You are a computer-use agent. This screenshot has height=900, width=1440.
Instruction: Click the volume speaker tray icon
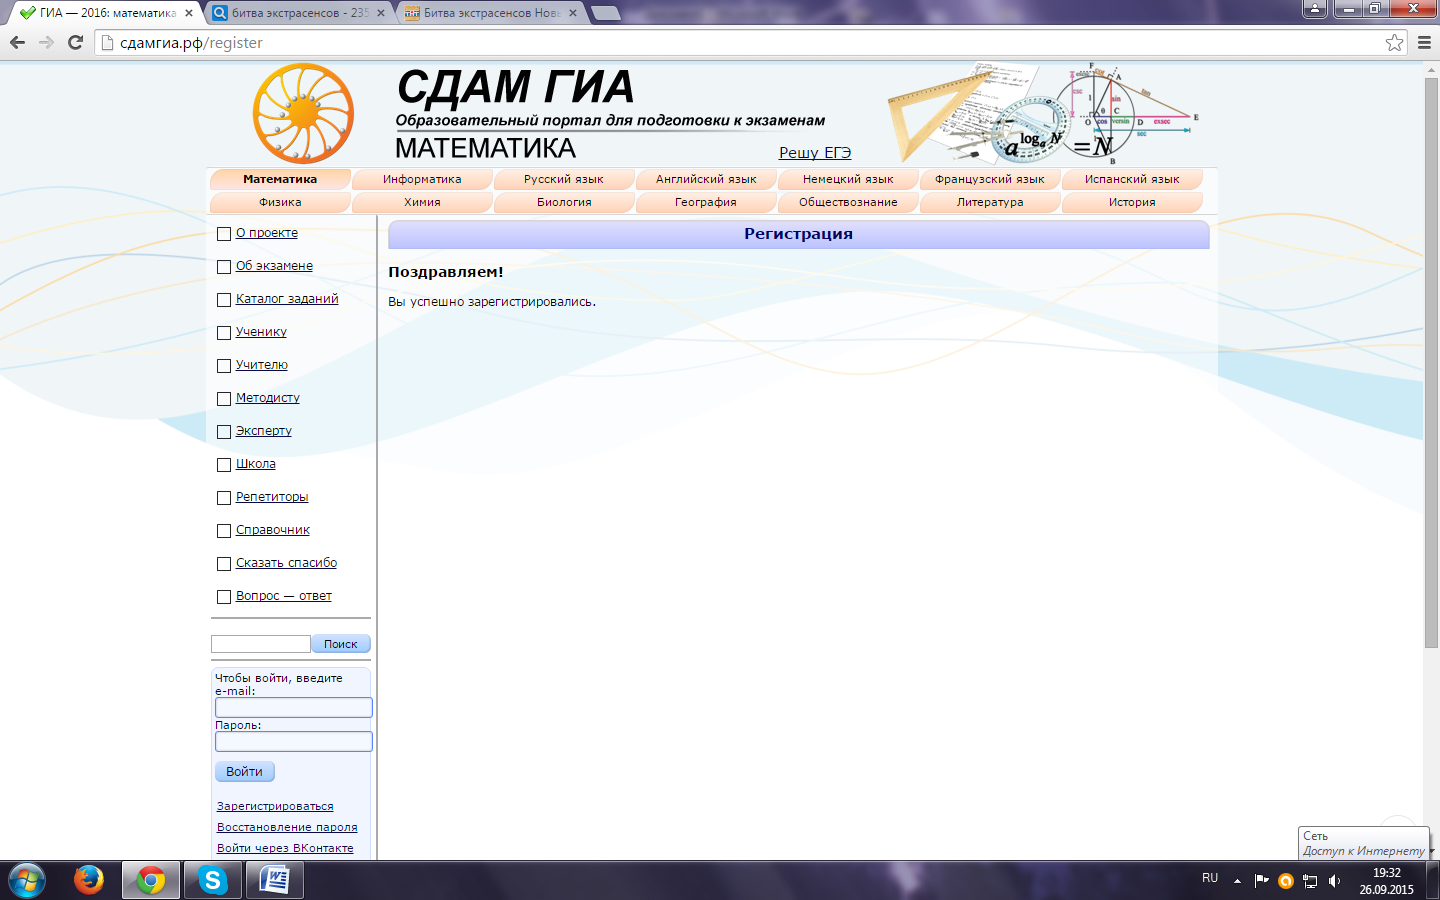point(1334,881)
